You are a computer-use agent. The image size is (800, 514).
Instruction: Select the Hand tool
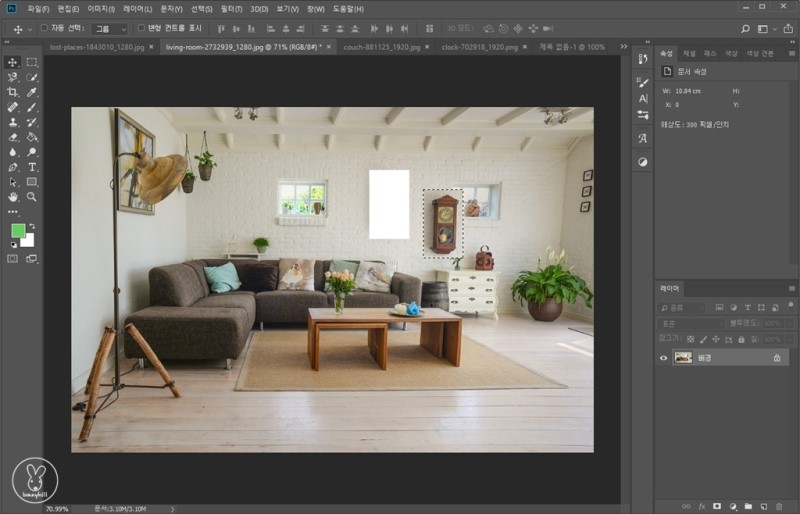pyautogui.click(x=13, y=197)
